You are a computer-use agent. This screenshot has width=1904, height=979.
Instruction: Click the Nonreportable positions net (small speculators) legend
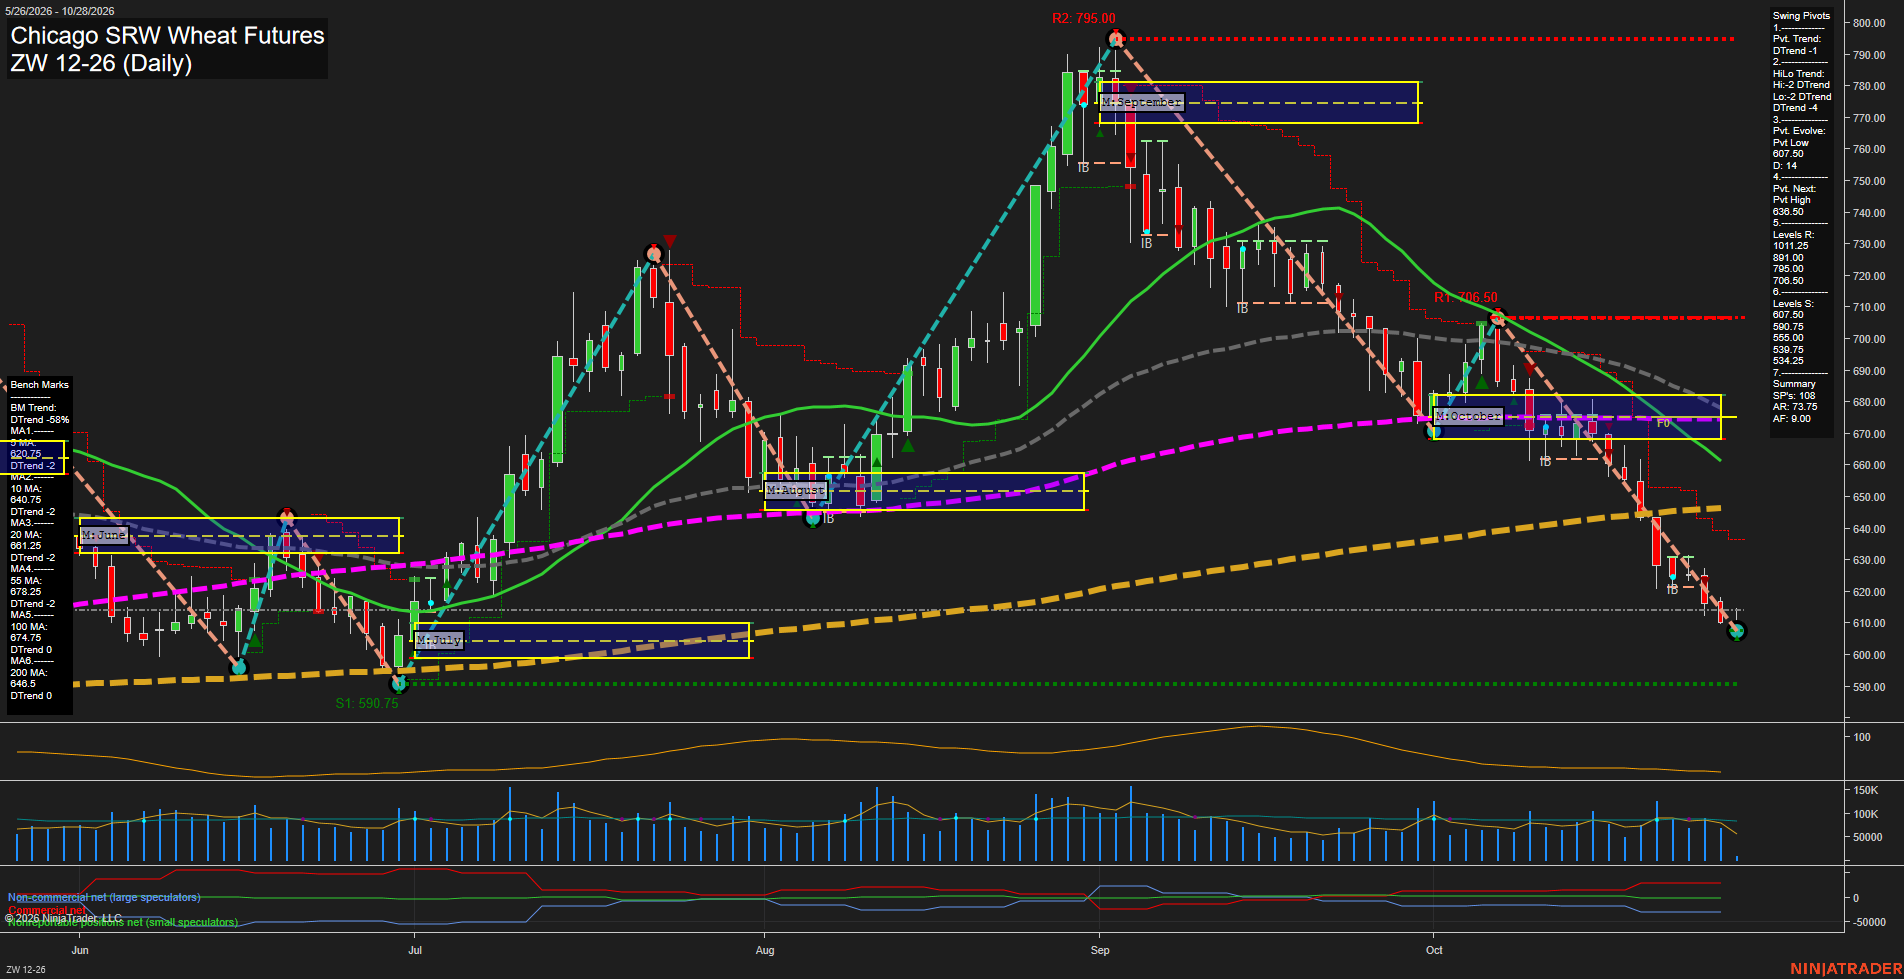point(123,922)
